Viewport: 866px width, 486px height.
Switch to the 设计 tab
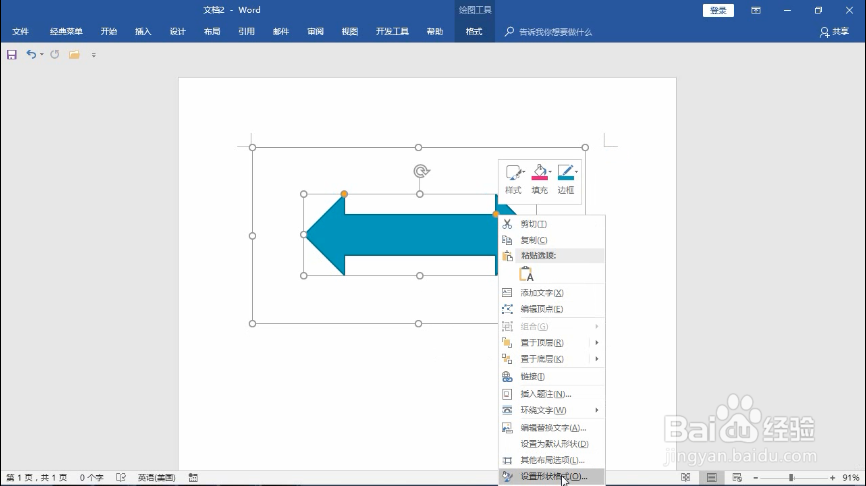pos(177,31)
